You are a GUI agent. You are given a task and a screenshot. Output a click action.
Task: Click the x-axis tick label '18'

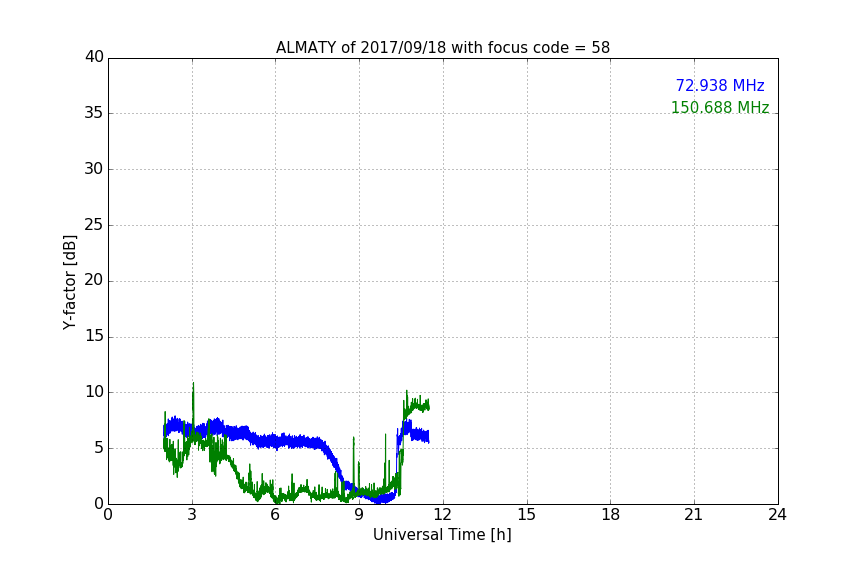tap(611, 515)
